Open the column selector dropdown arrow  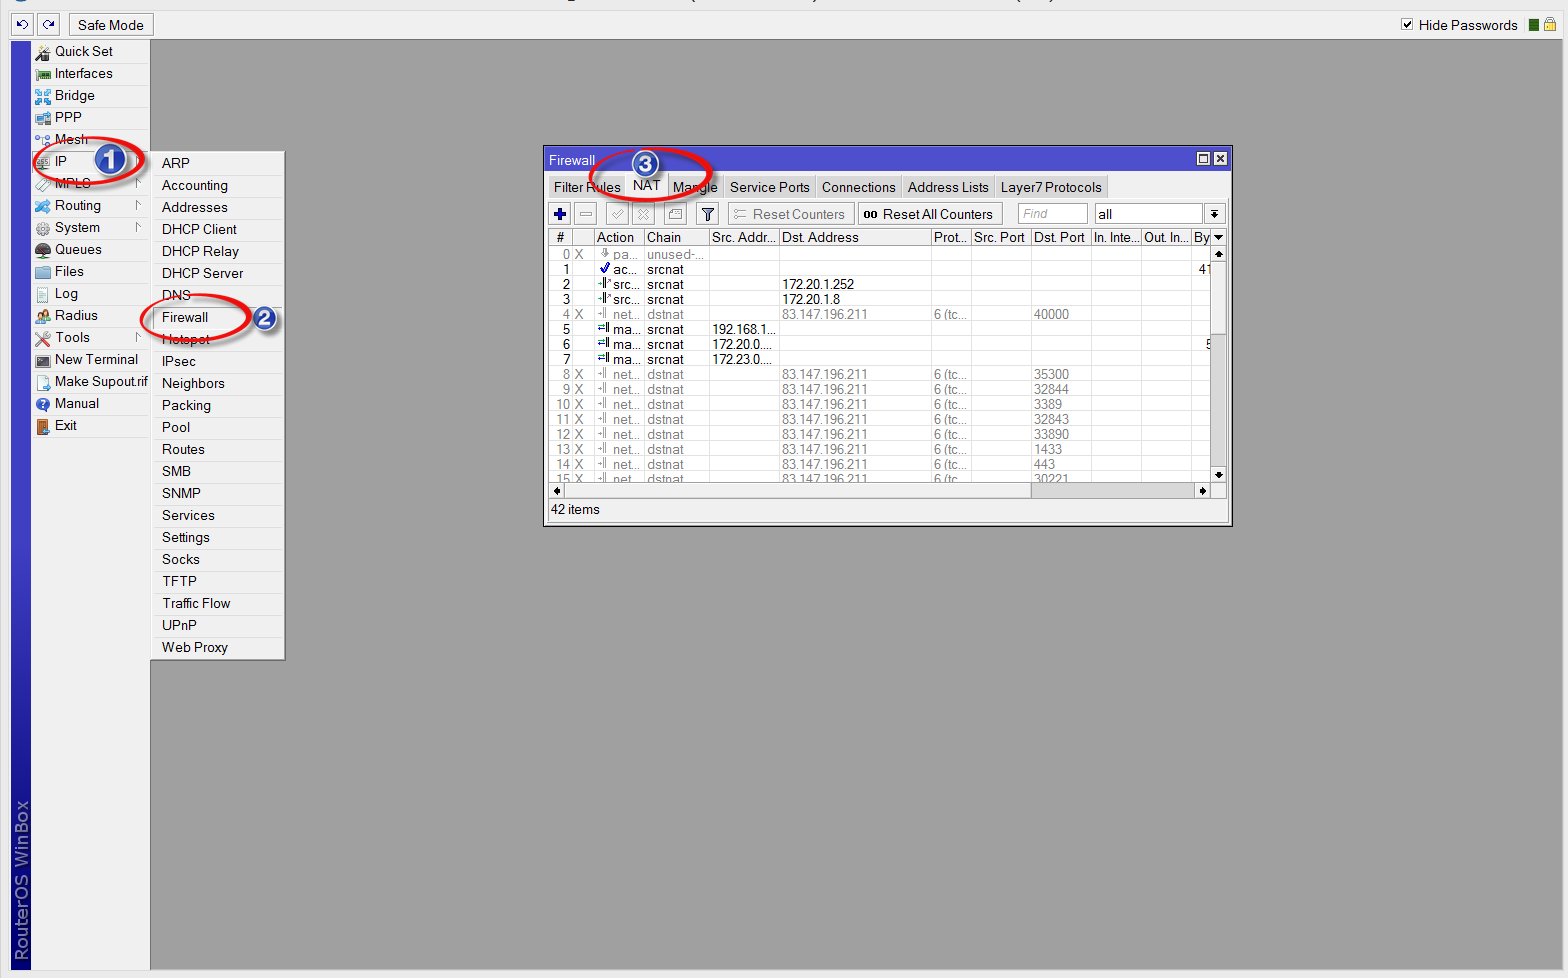(1219, 238)
